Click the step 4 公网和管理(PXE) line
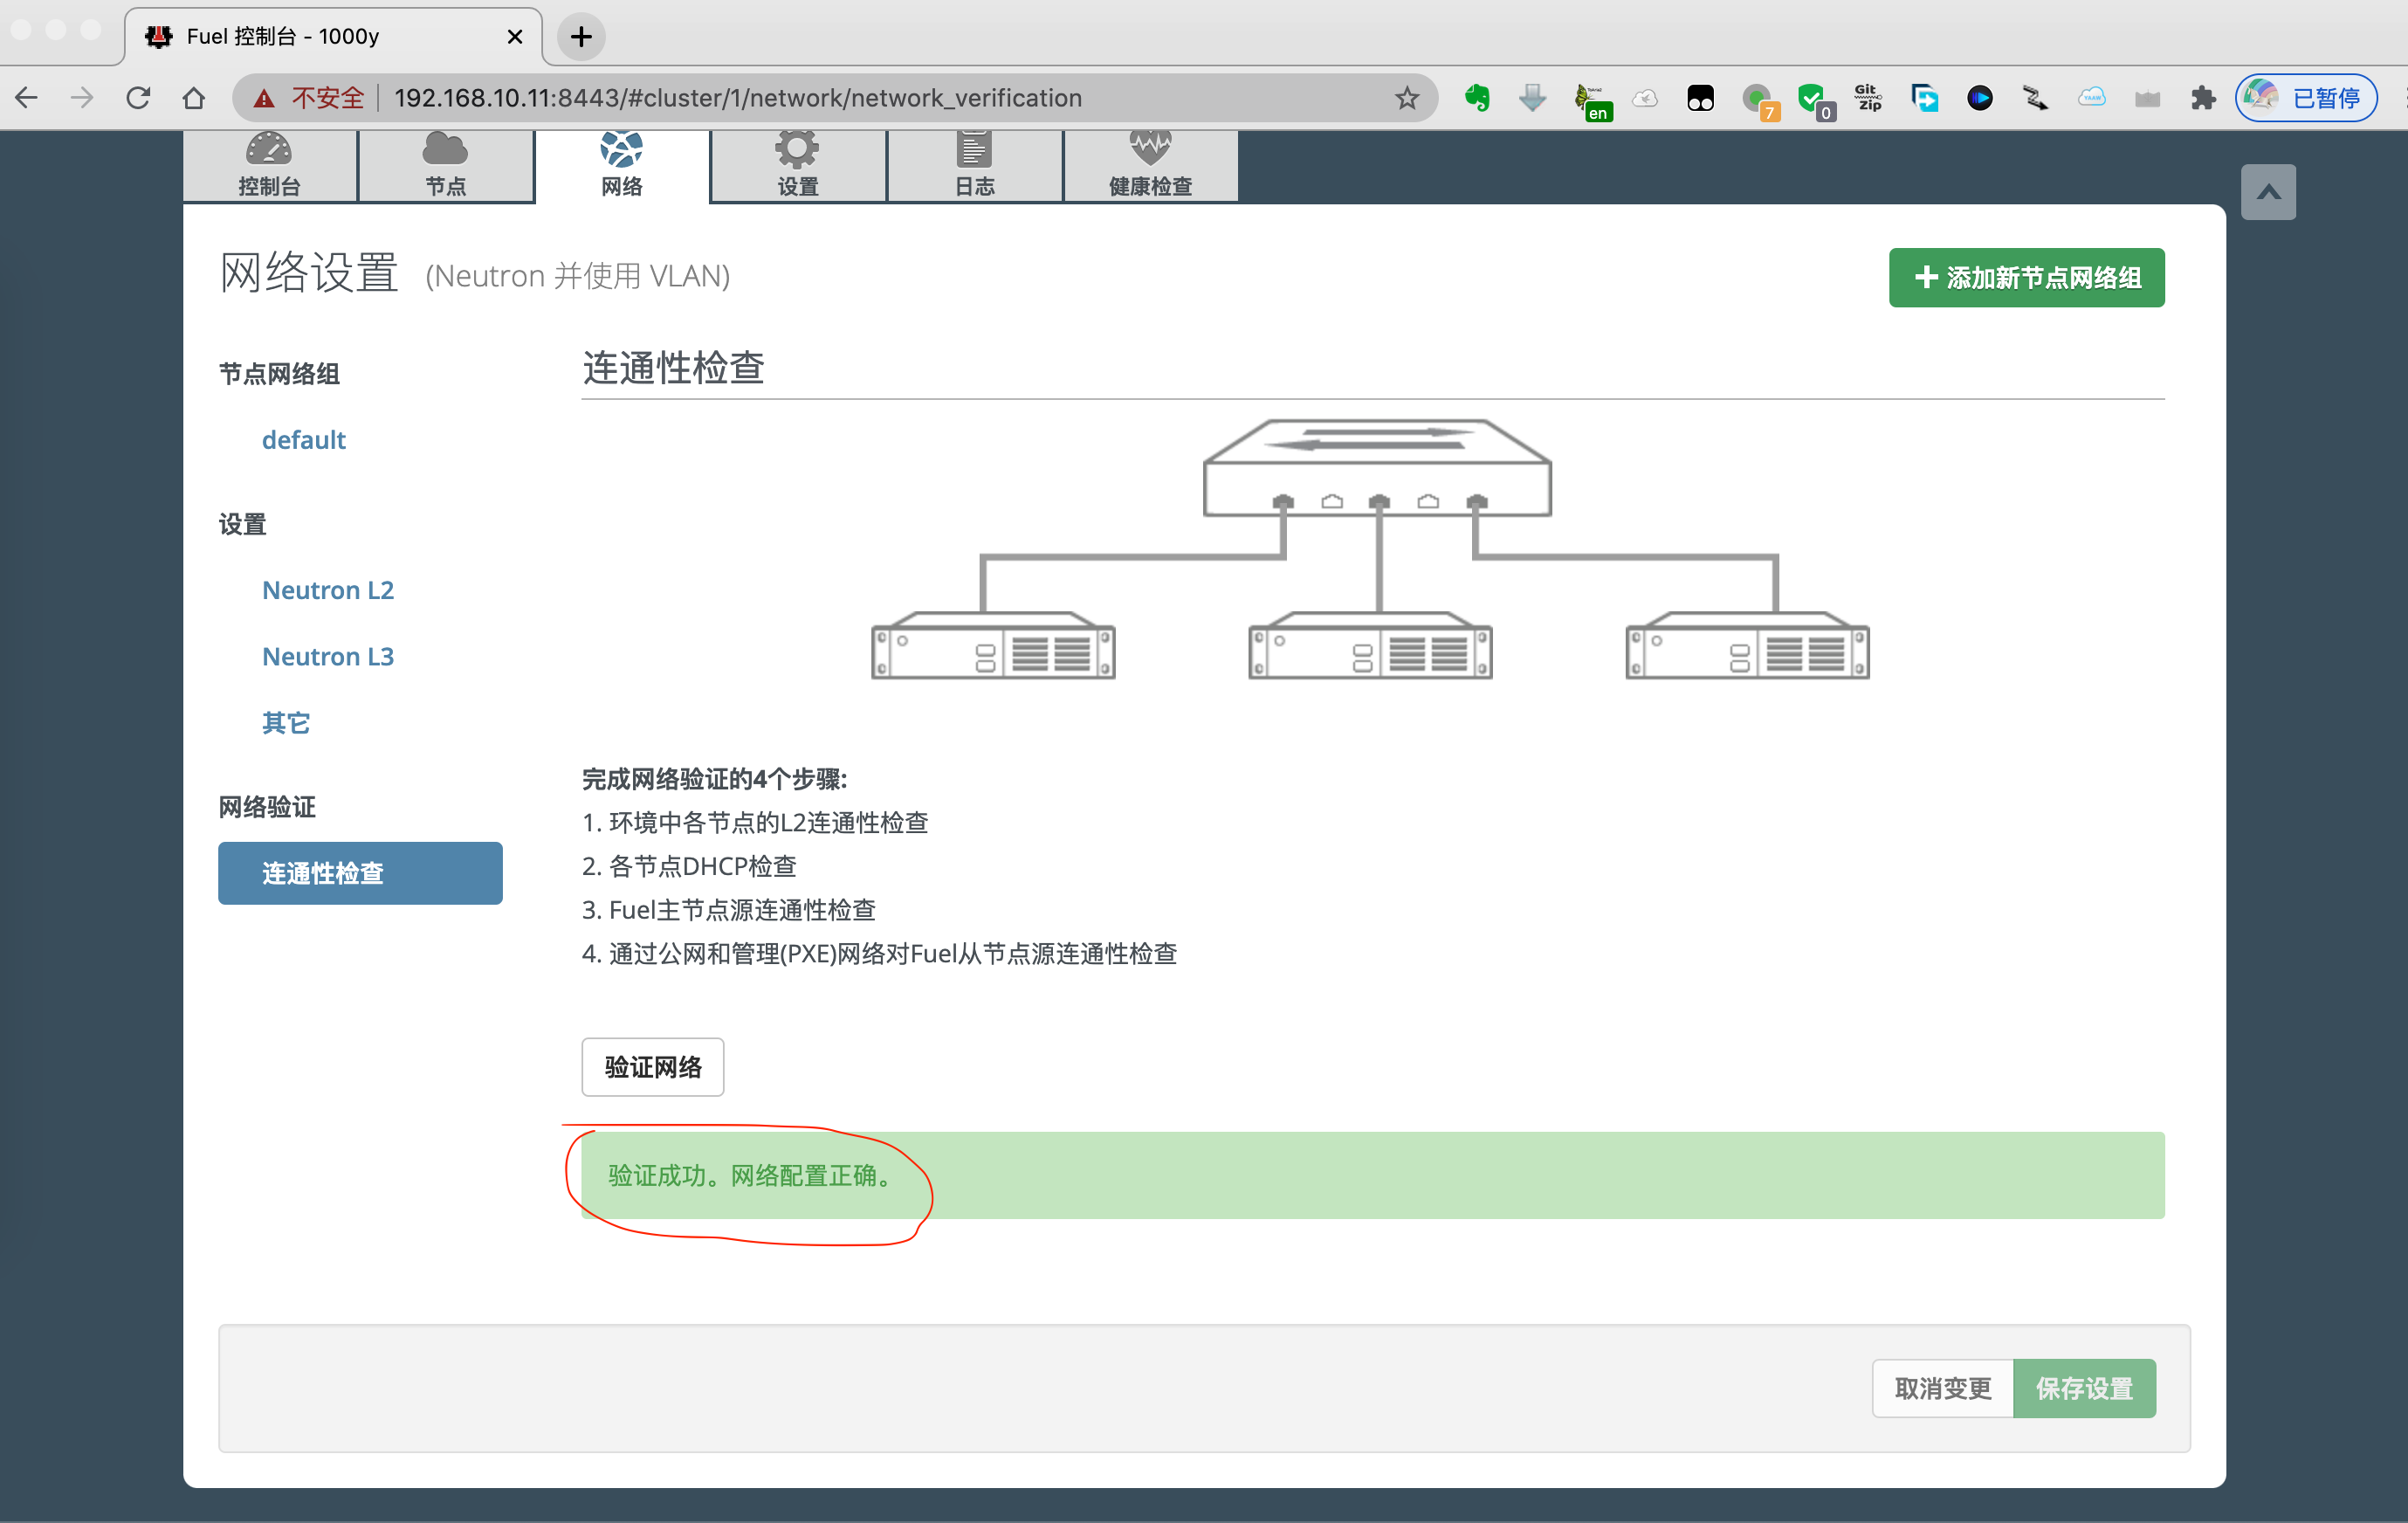 [879, 954]
